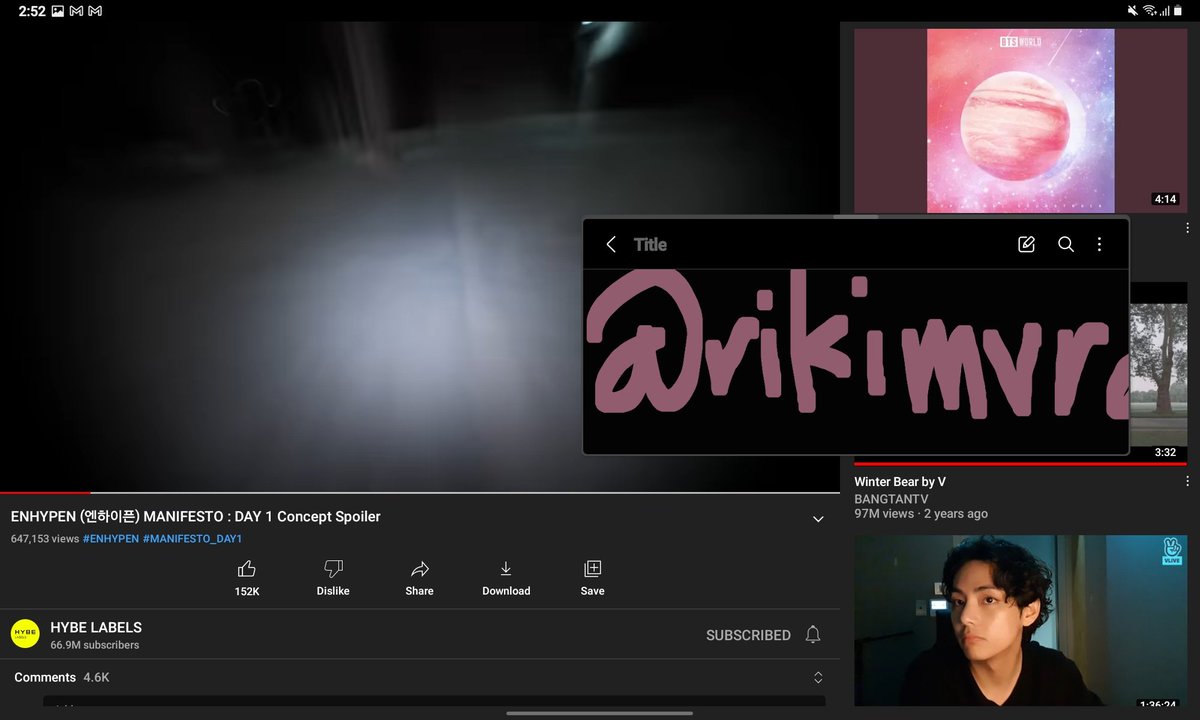Click the SUBSCRIBED button
1200x720 pixels.
pyautogui.click(x=748, y=635)
